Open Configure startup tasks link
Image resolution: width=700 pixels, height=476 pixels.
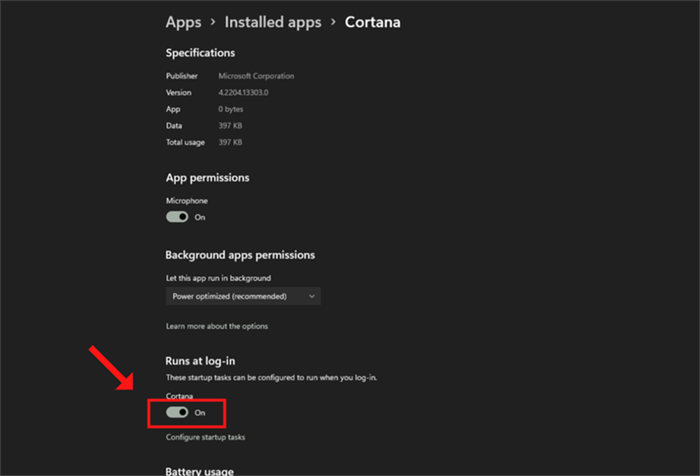(x=205, y=437)
